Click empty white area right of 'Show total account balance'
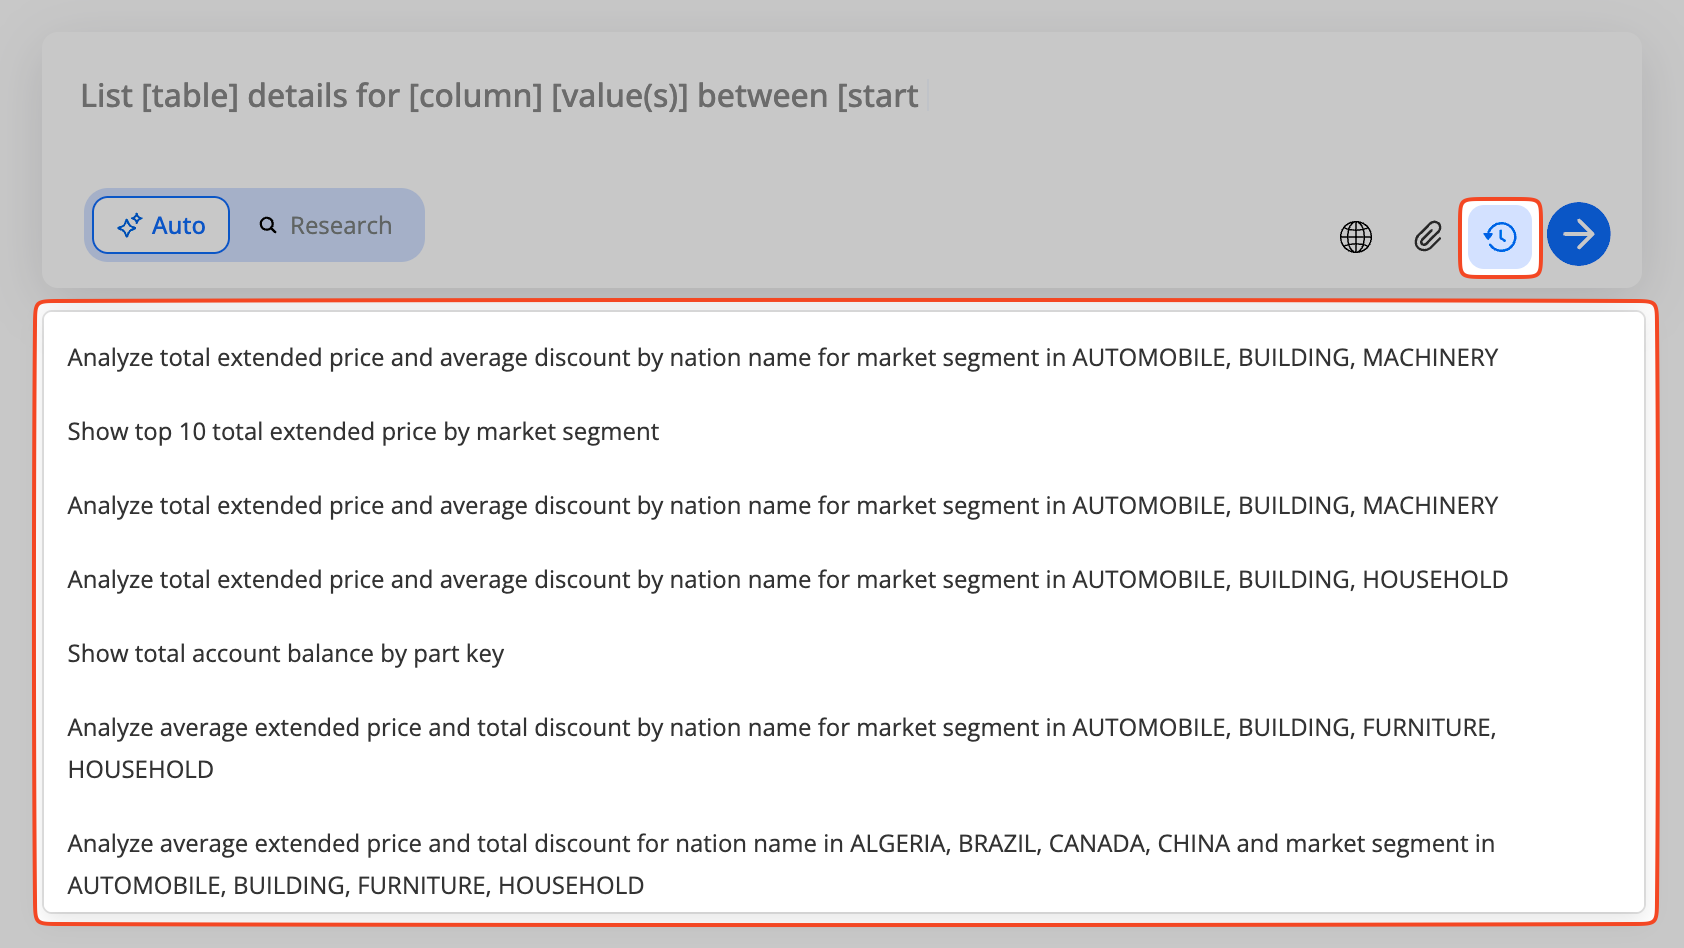The height and width of the screenshot is (948, 1684). [1000, 654]
